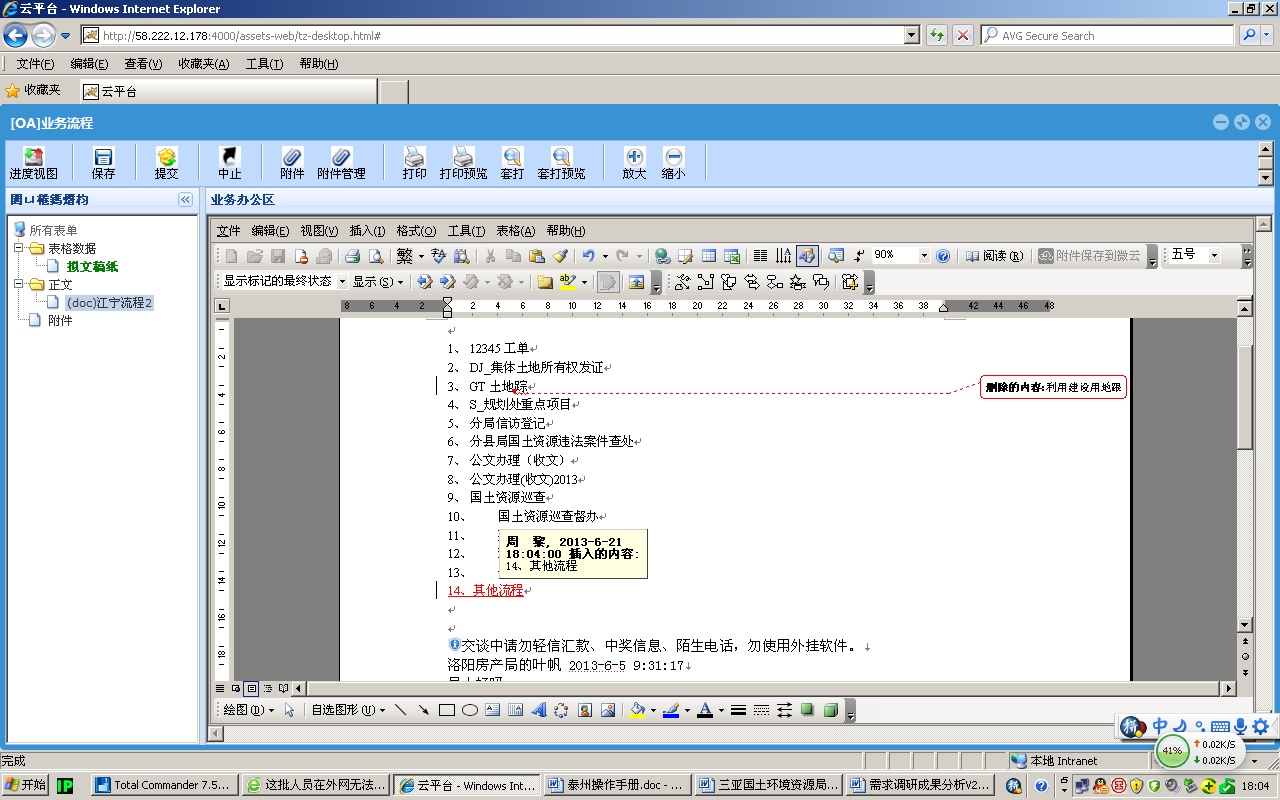Switch to Normal view button
Image resolution: width=1280 pixels, height=800 pixels.
pos(221,689)
